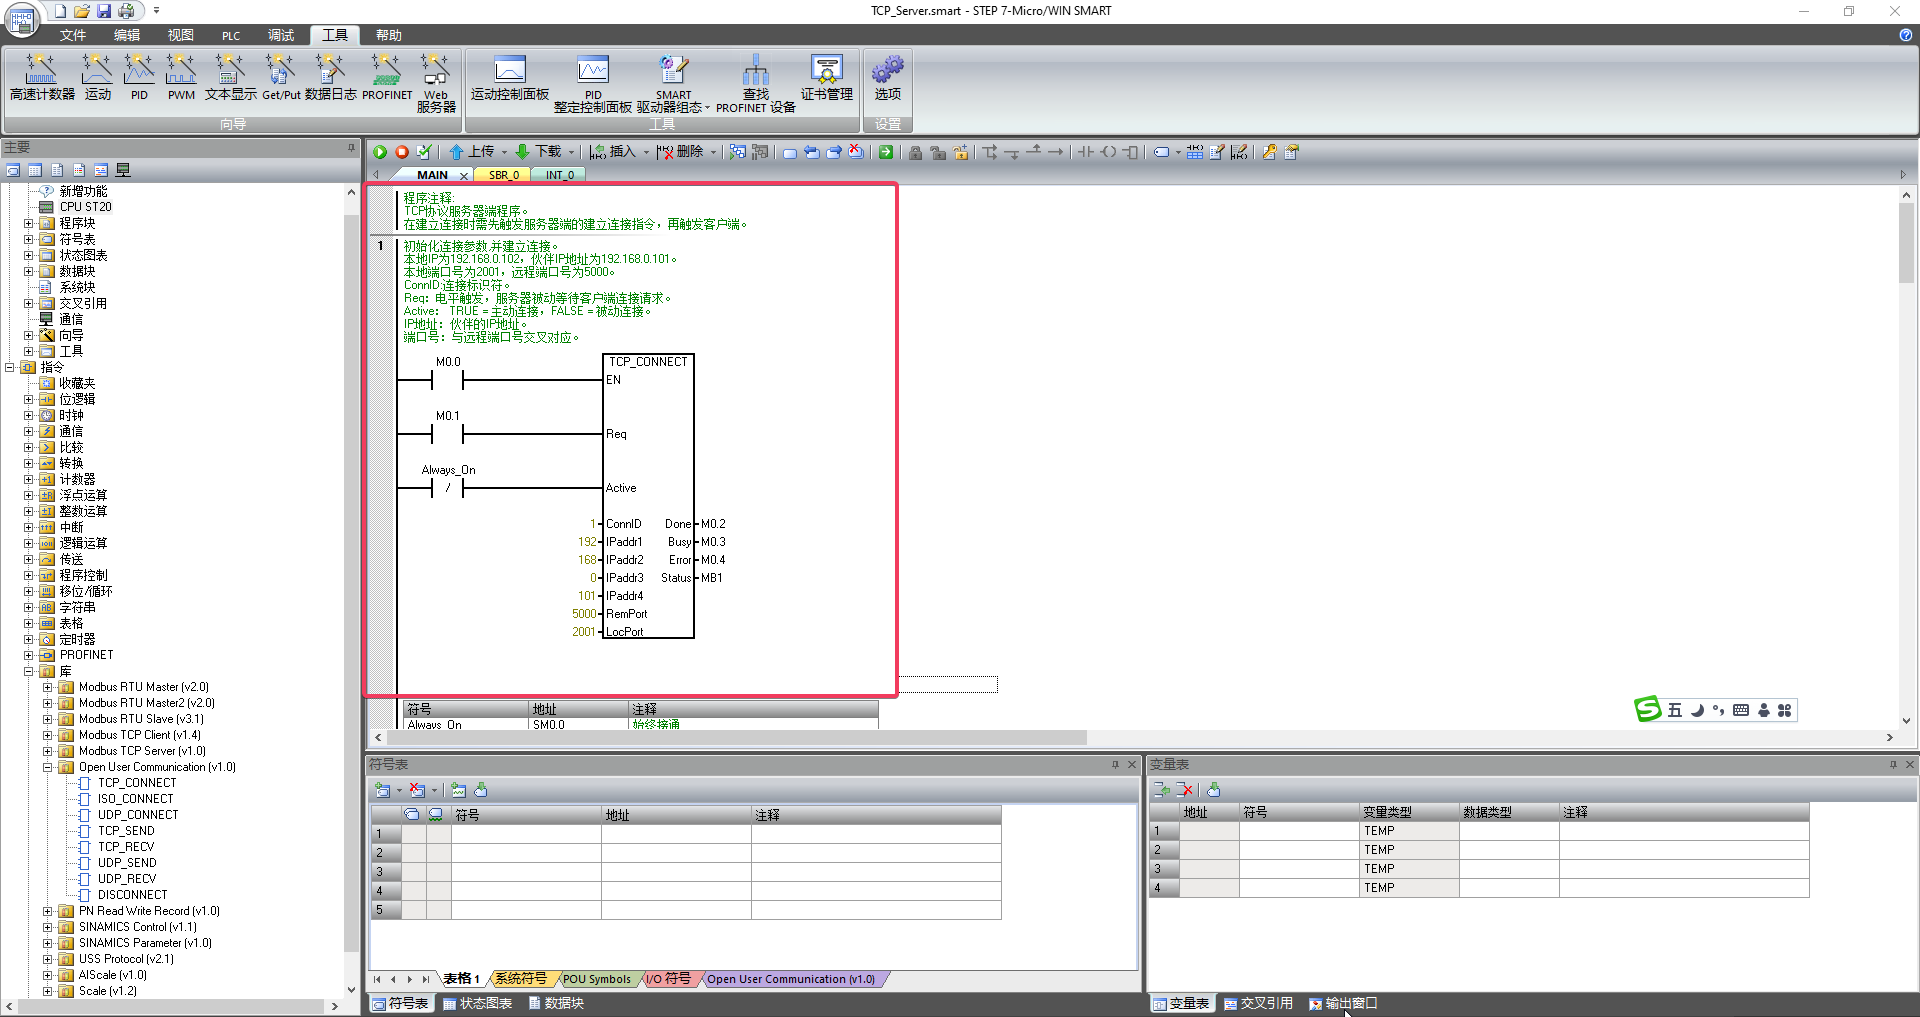Viewport: 1920px width, 1017px height.
Task: Open the 删除 dropdown arrow
Action: [713, 152]
